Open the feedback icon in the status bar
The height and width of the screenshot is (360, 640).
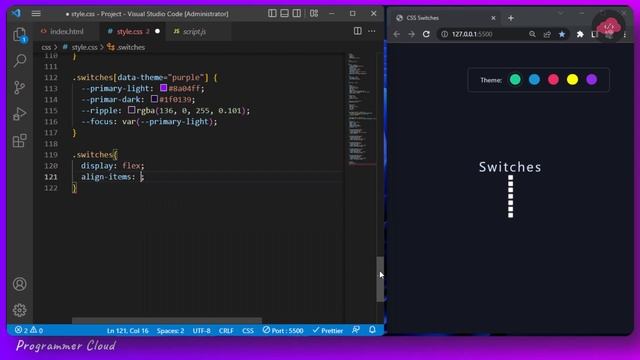[356, 330]
